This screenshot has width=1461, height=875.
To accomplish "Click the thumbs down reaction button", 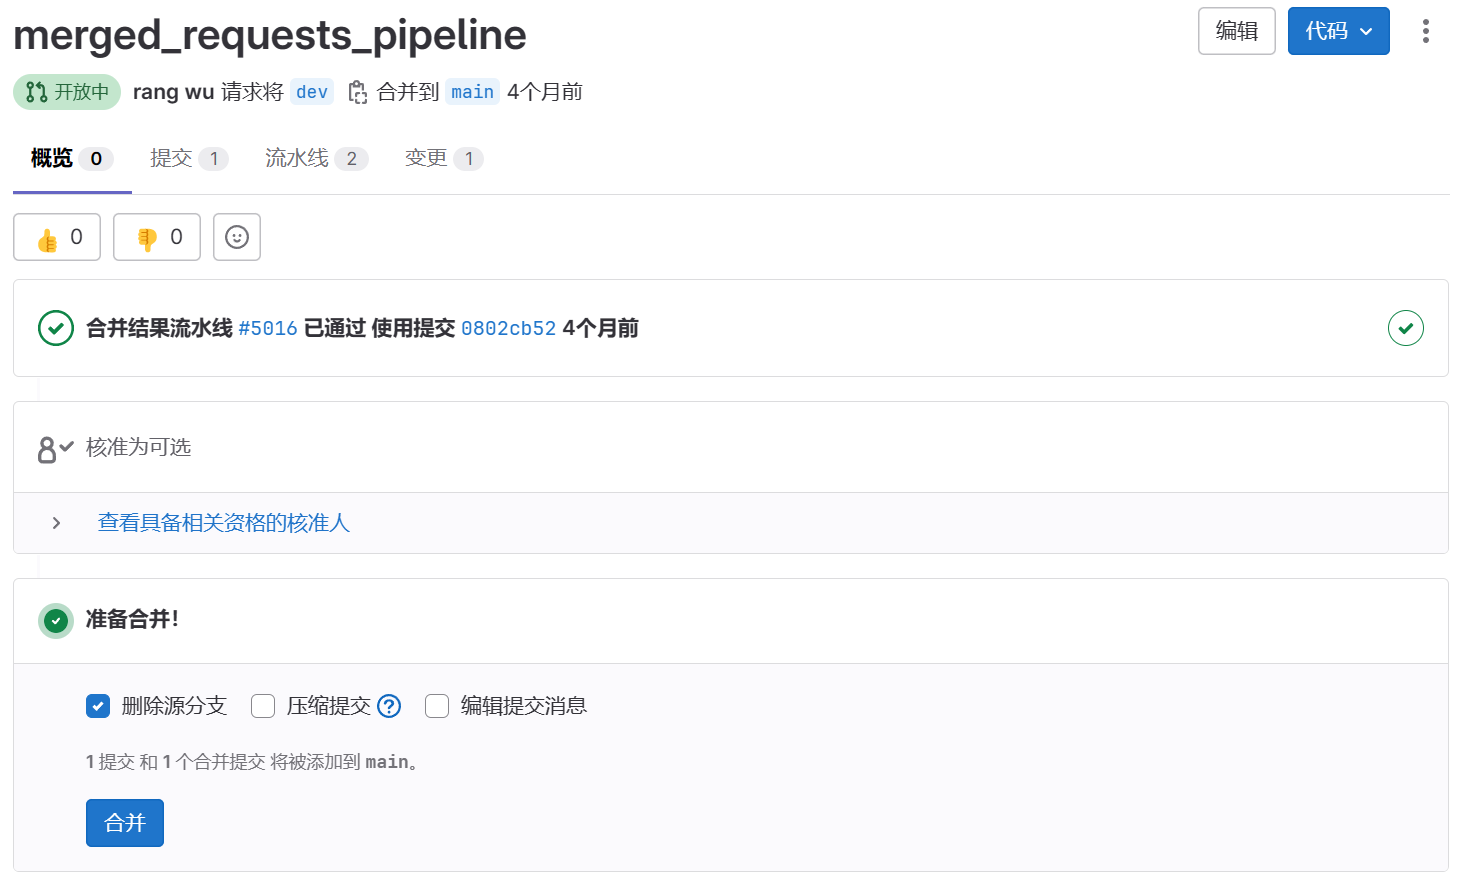I will coord(157,237).
